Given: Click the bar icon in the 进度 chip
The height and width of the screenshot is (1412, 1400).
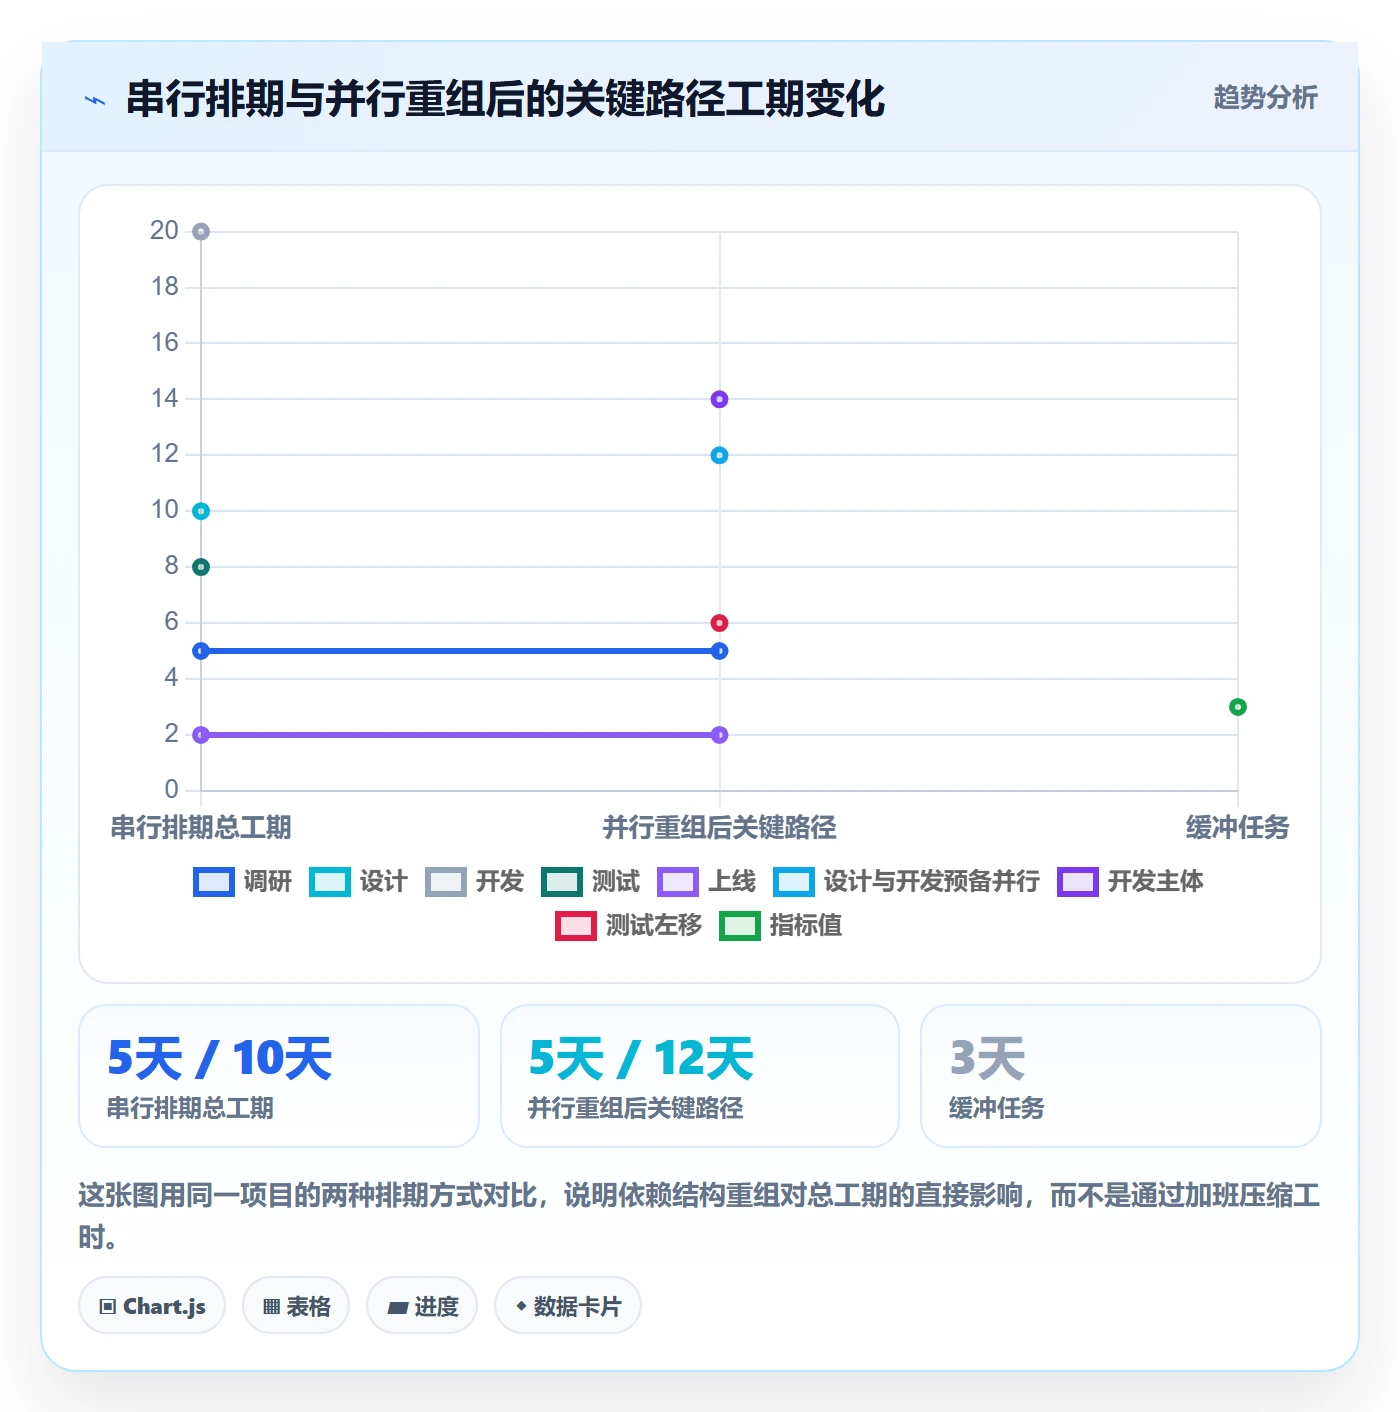Looking at the screenshot, I should pos(397,1307).
